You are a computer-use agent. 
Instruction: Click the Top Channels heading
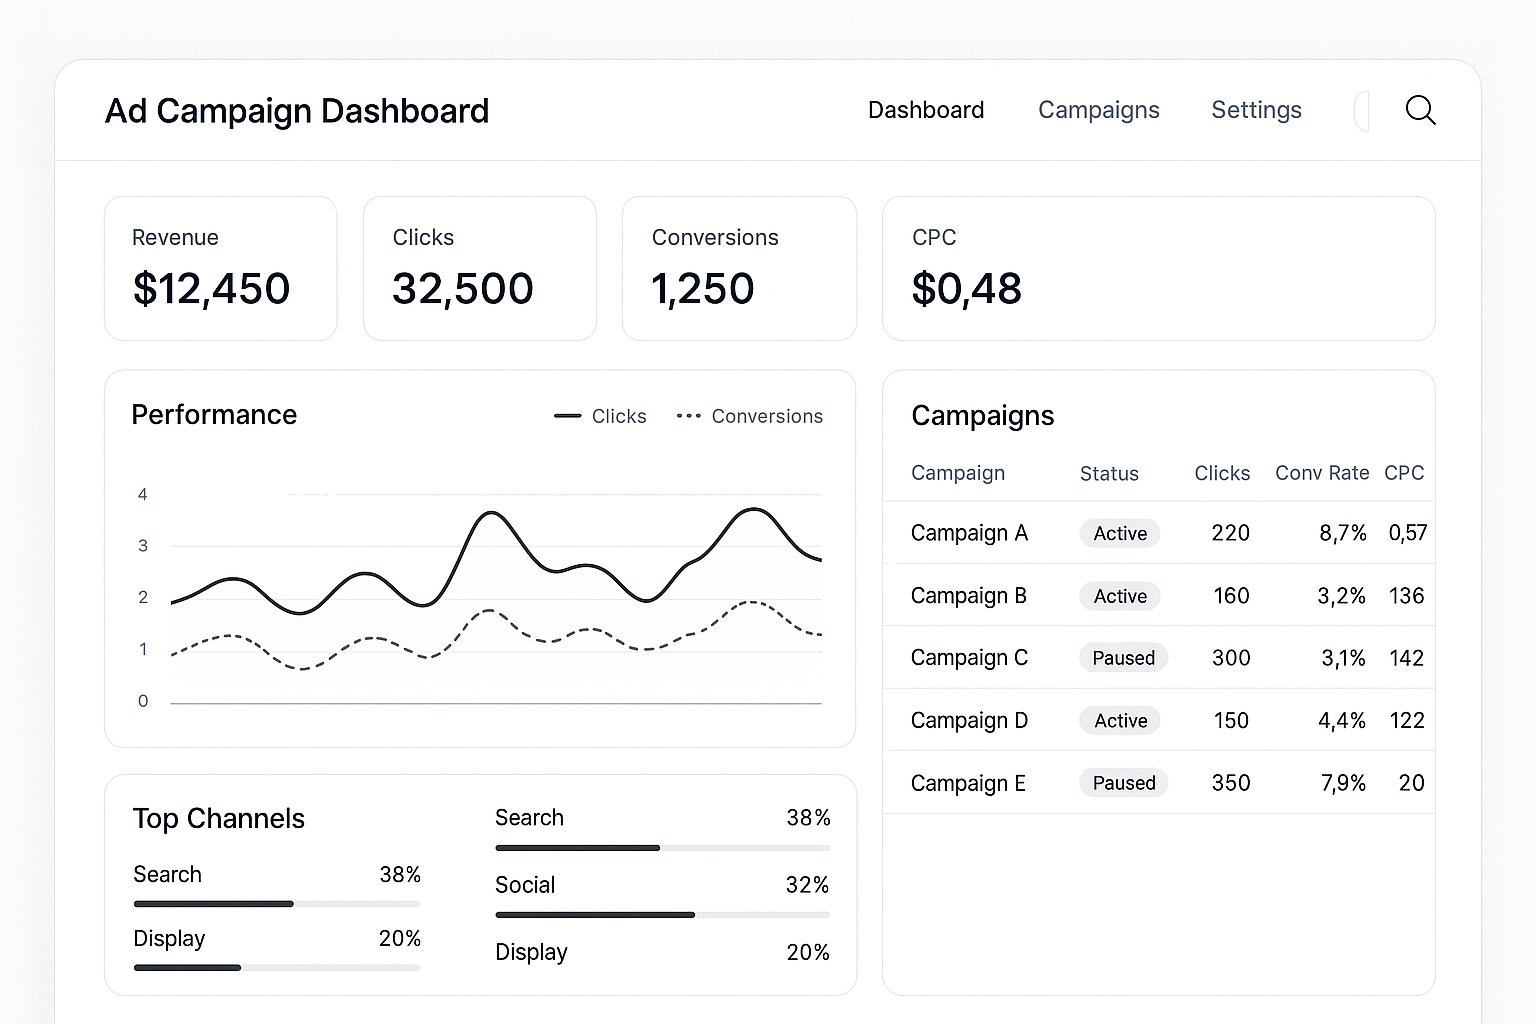pos(219,818)
